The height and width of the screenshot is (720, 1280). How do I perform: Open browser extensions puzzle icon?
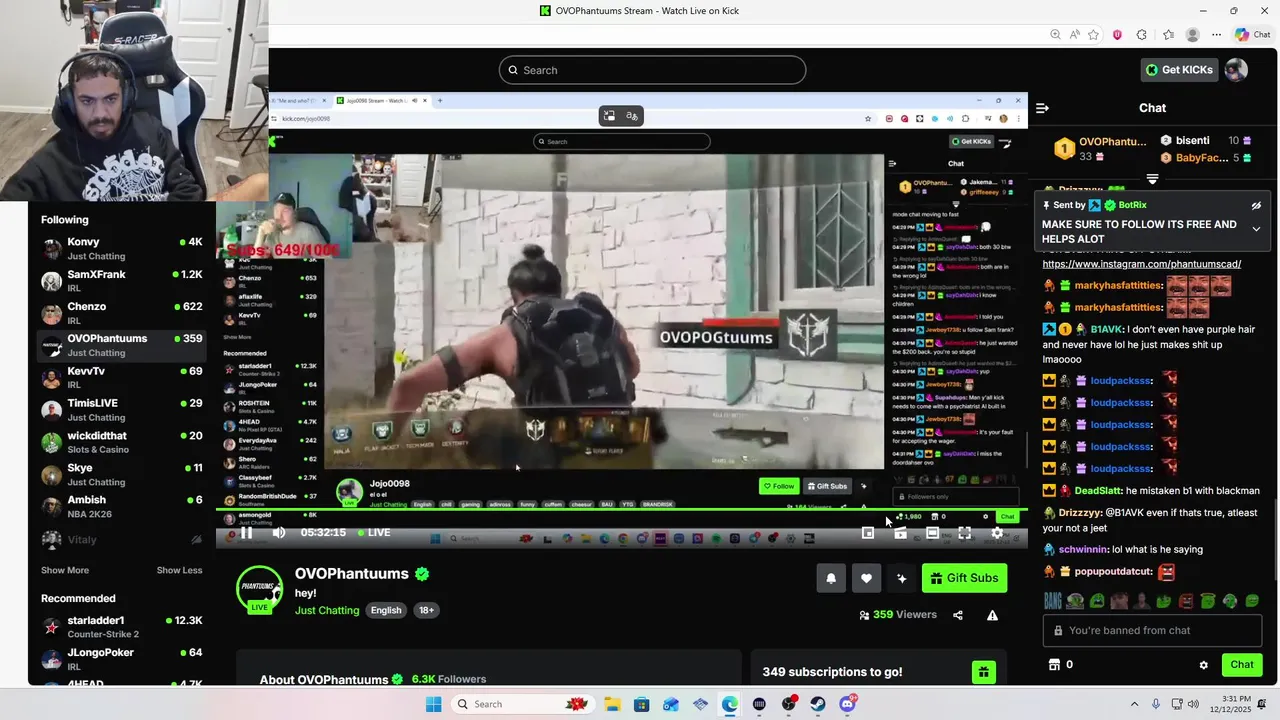(x=1142, y=35)
